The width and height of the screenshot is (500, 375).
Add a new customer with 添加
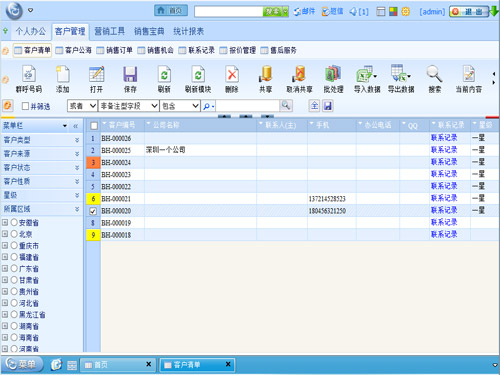click(62, 79)
